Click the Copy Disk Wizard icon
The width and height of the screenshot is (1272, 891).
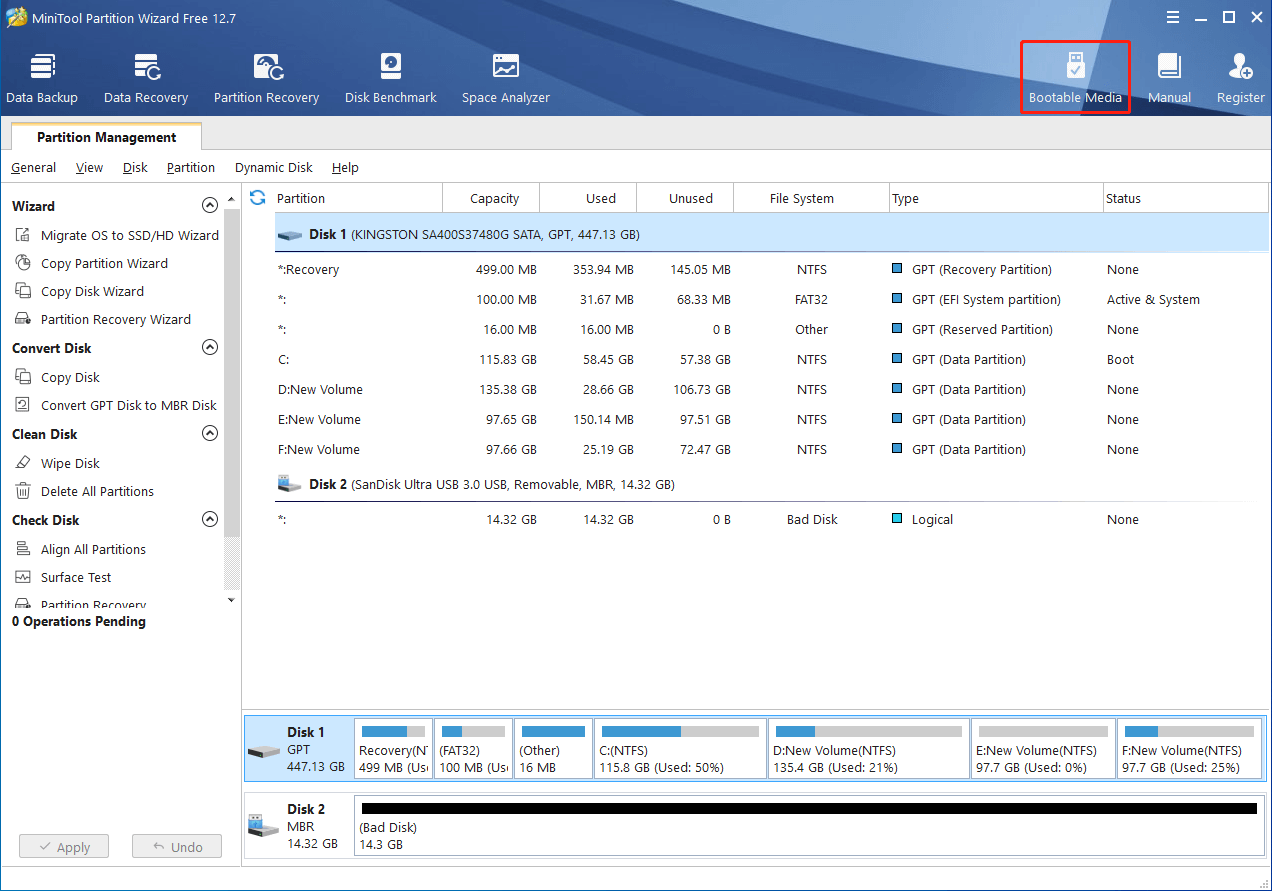click(x=23, y=291)
